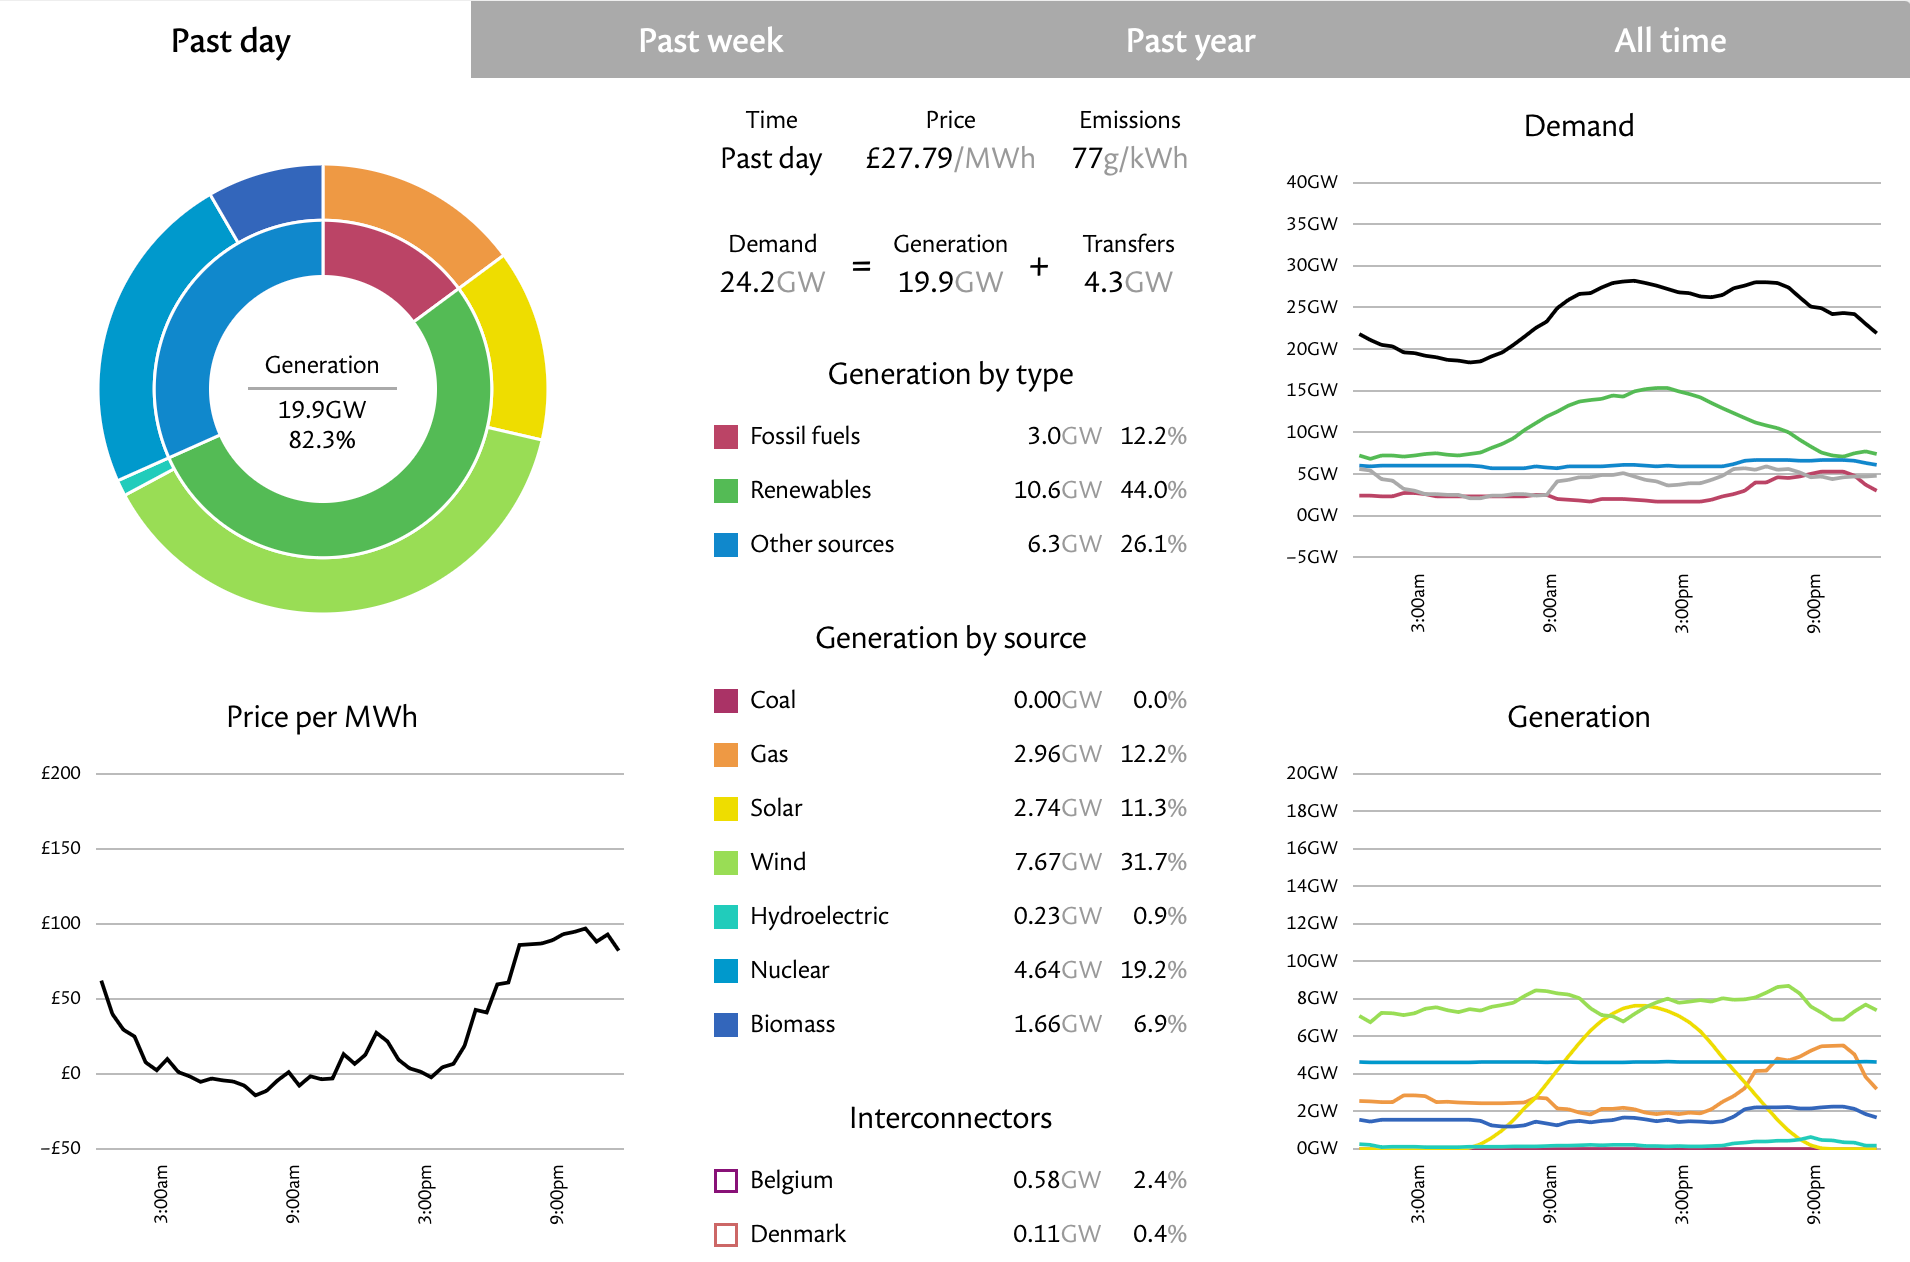Click the Generation by source heading
The height and width of the screenshot is (1262, 1910).
coord(950,638)
